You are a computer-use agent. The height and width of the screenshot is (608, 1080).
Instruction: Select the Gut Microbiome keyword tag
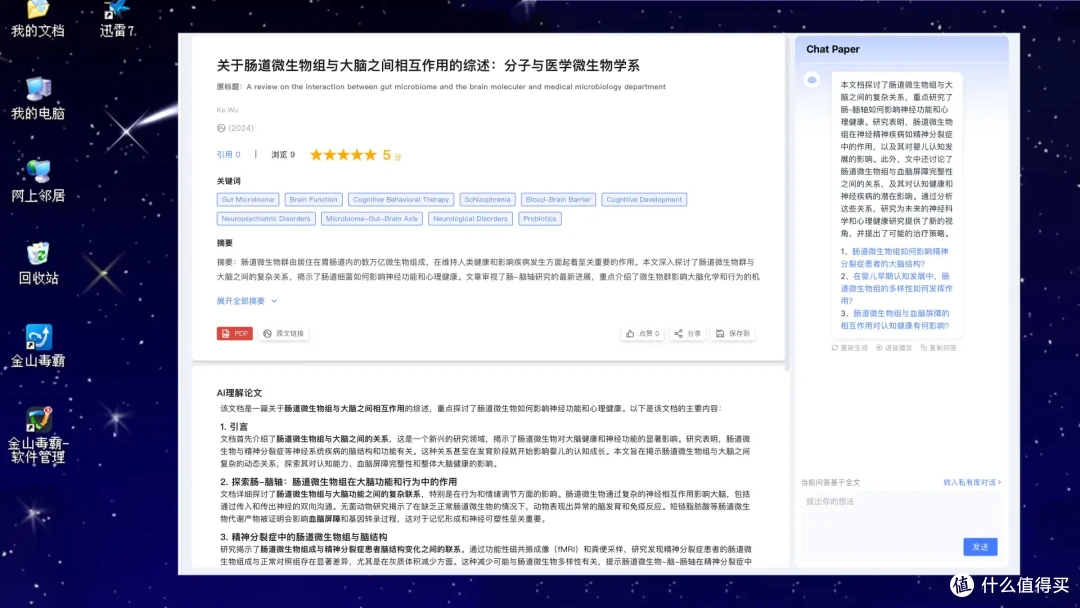tap(248, 200)
